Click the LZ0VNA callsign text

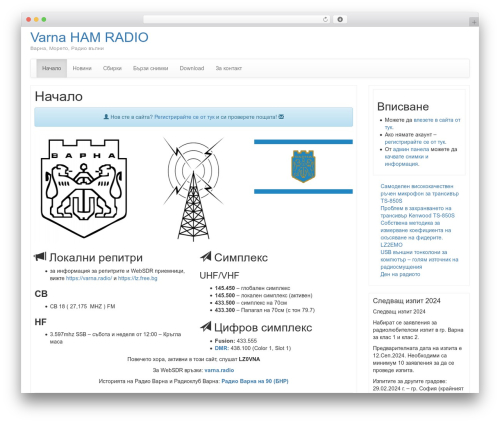click(249, 359)
